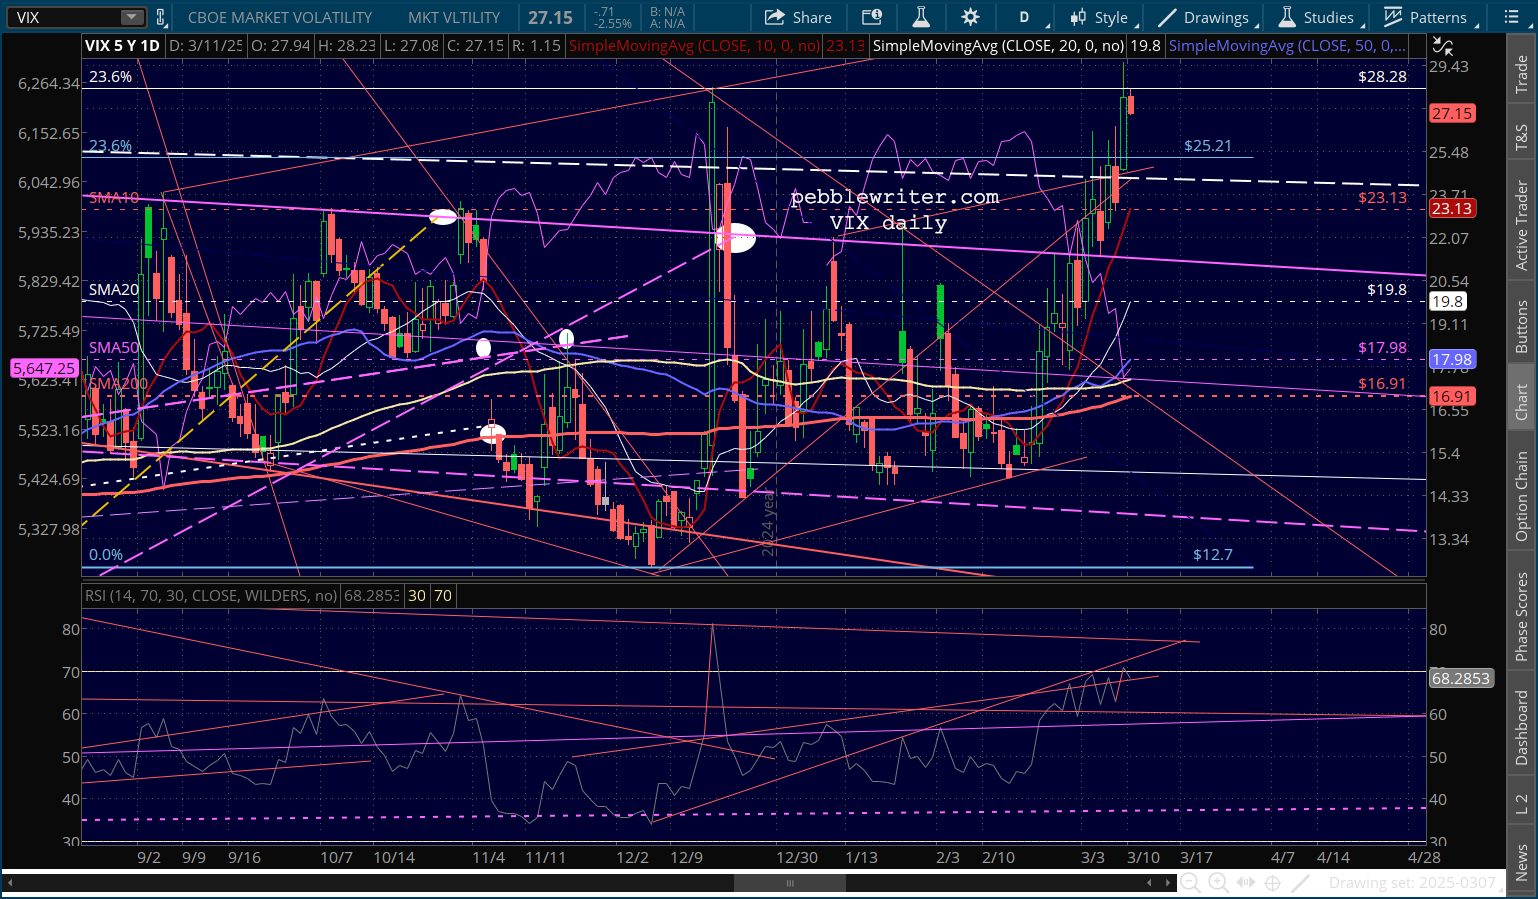Open the Active Trader sidebar tab

click(x=1521, y=225)
